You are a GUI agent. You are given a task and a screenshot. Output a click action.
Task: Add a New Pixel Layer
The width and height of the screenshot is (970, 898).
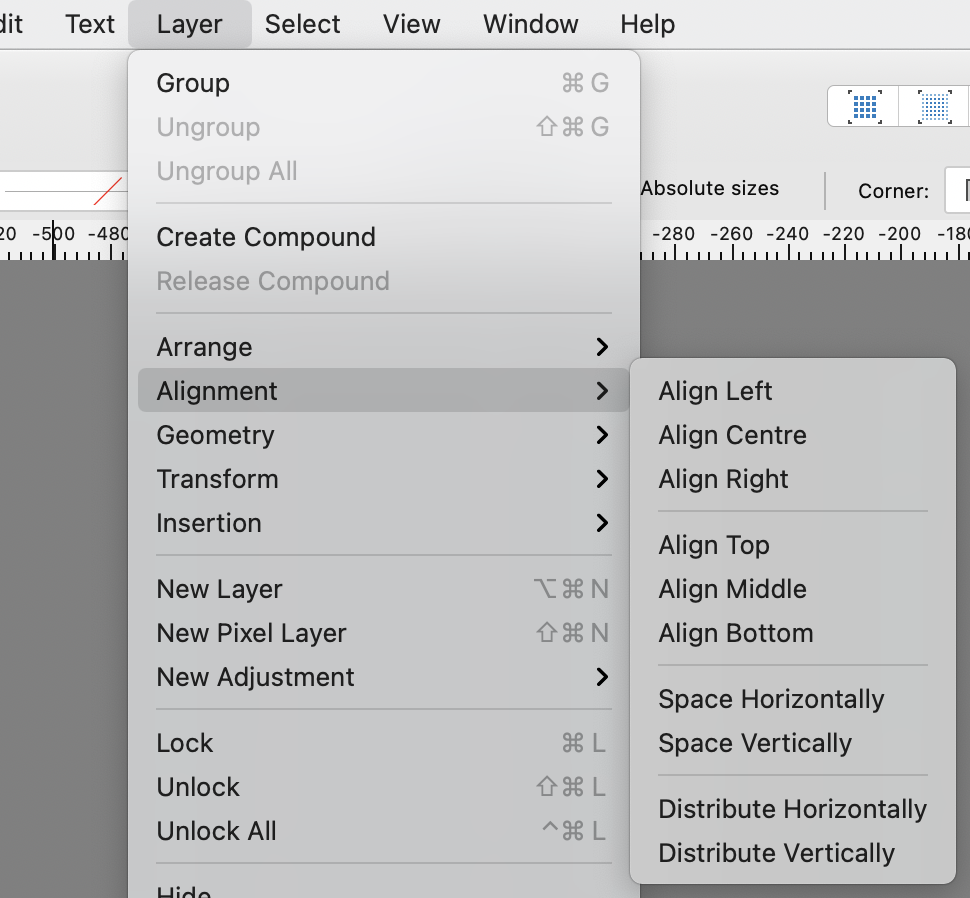251,633
